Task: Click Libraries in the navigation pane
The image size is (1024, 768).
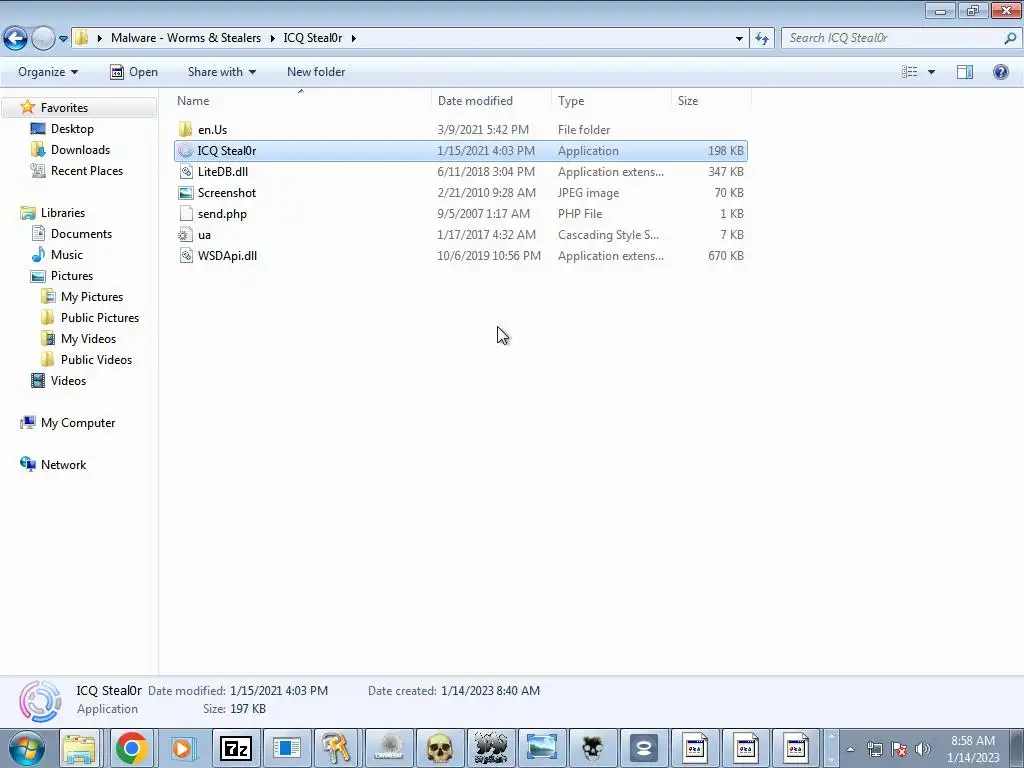Action: tap(63, 212)
